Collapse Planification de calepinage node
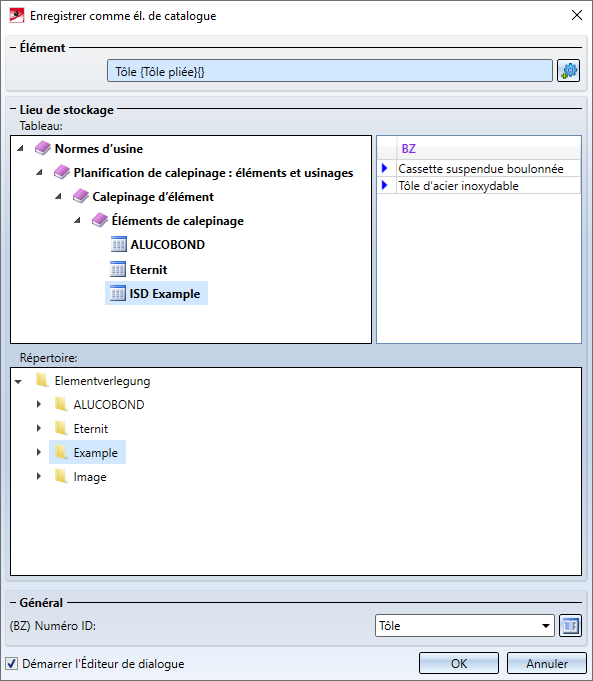The image size is (593, 681). pyautogui.click(x=39, y=172)
